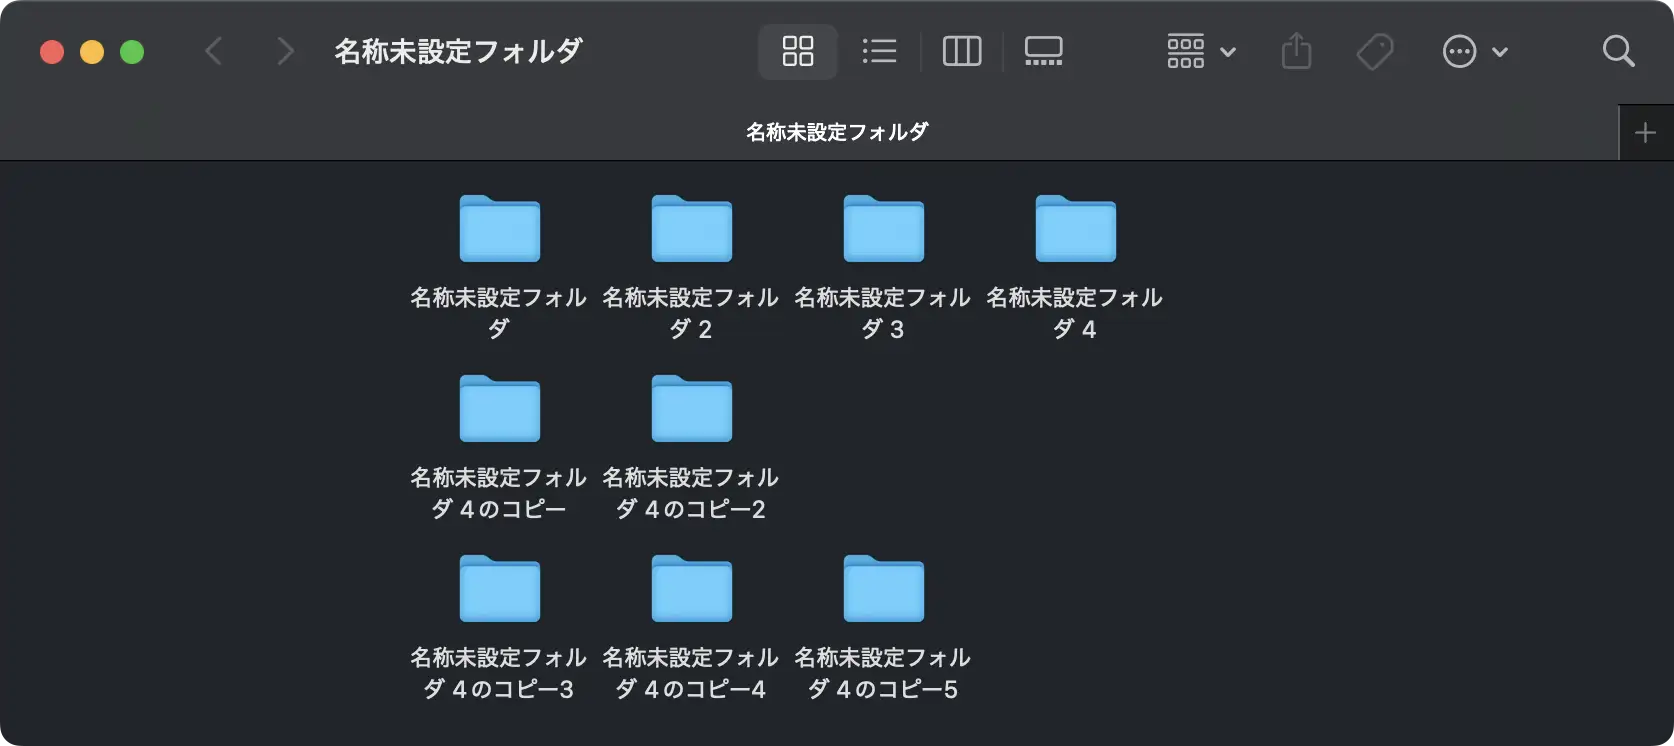Click the Share icon in toolbar

click(1296, 51)
